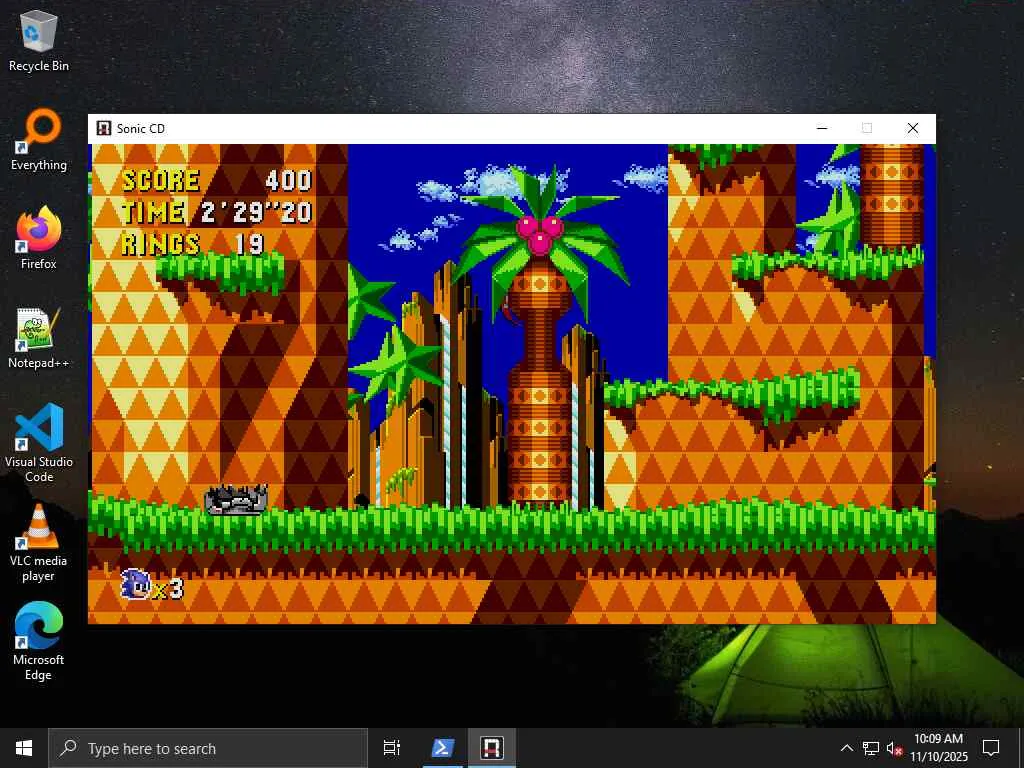Click the muted volume tray icon
Image resolution: width=1024 pixels, height=768 pixels.
[x=894, y=748]
